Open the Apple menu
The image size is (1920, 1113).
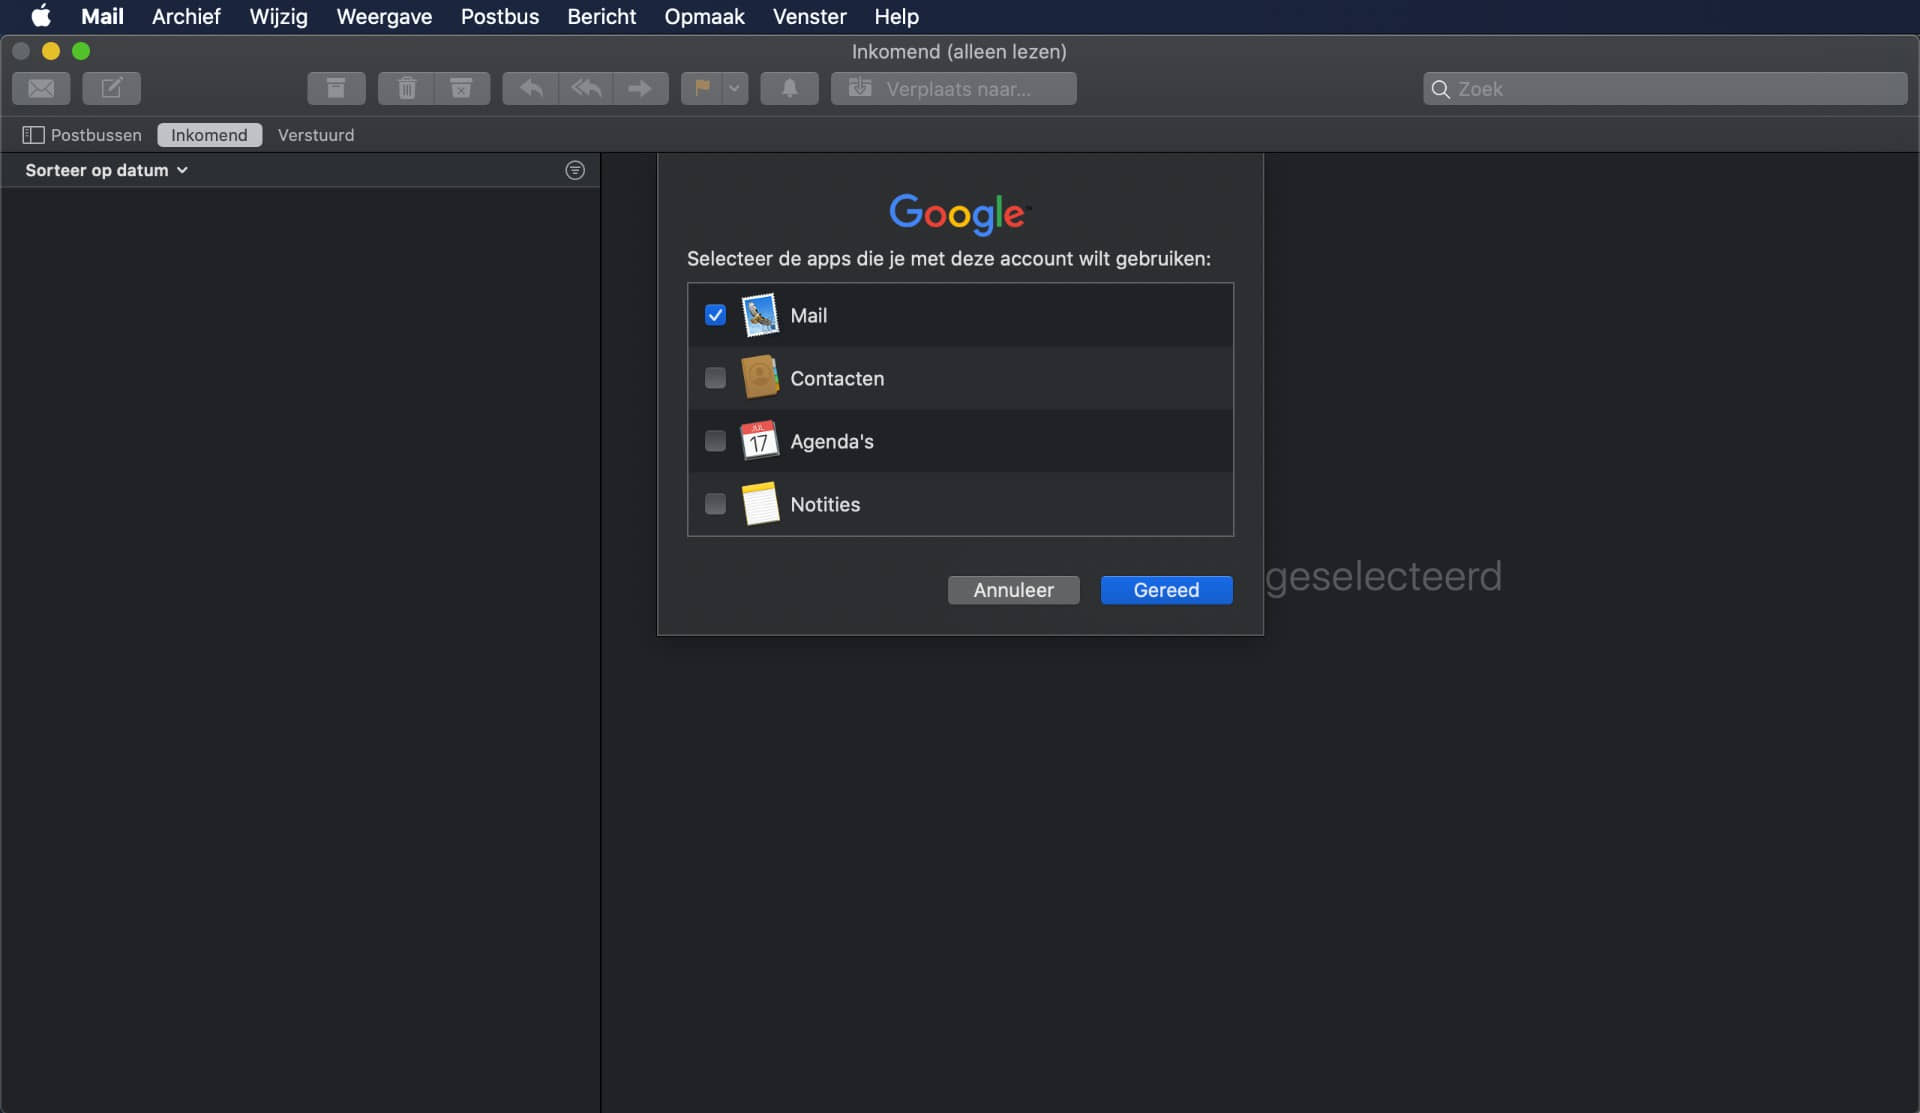tap(41, 16)
